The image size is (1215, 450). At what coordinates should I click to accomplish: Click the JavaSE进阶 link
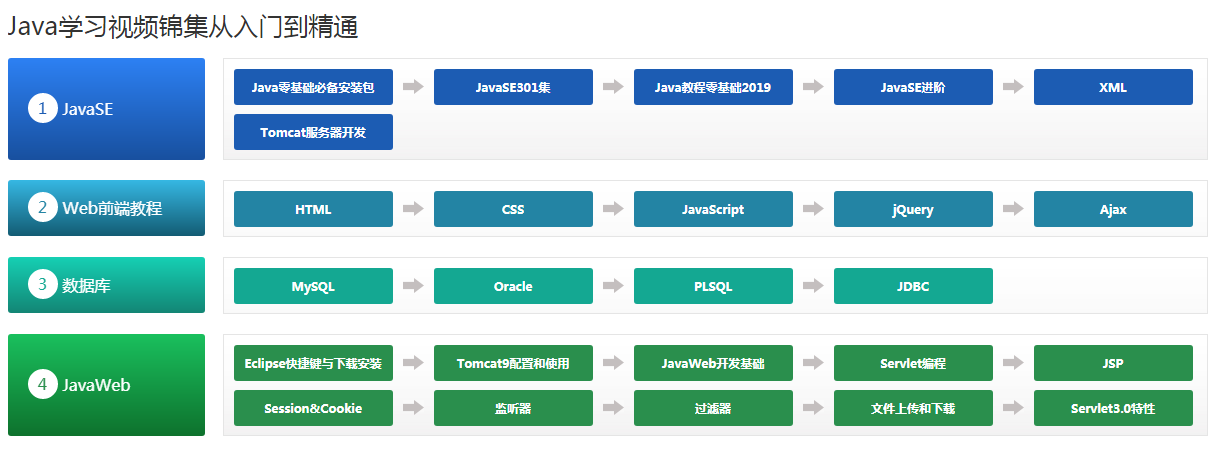pyautogui.click(x=913, y=87)
